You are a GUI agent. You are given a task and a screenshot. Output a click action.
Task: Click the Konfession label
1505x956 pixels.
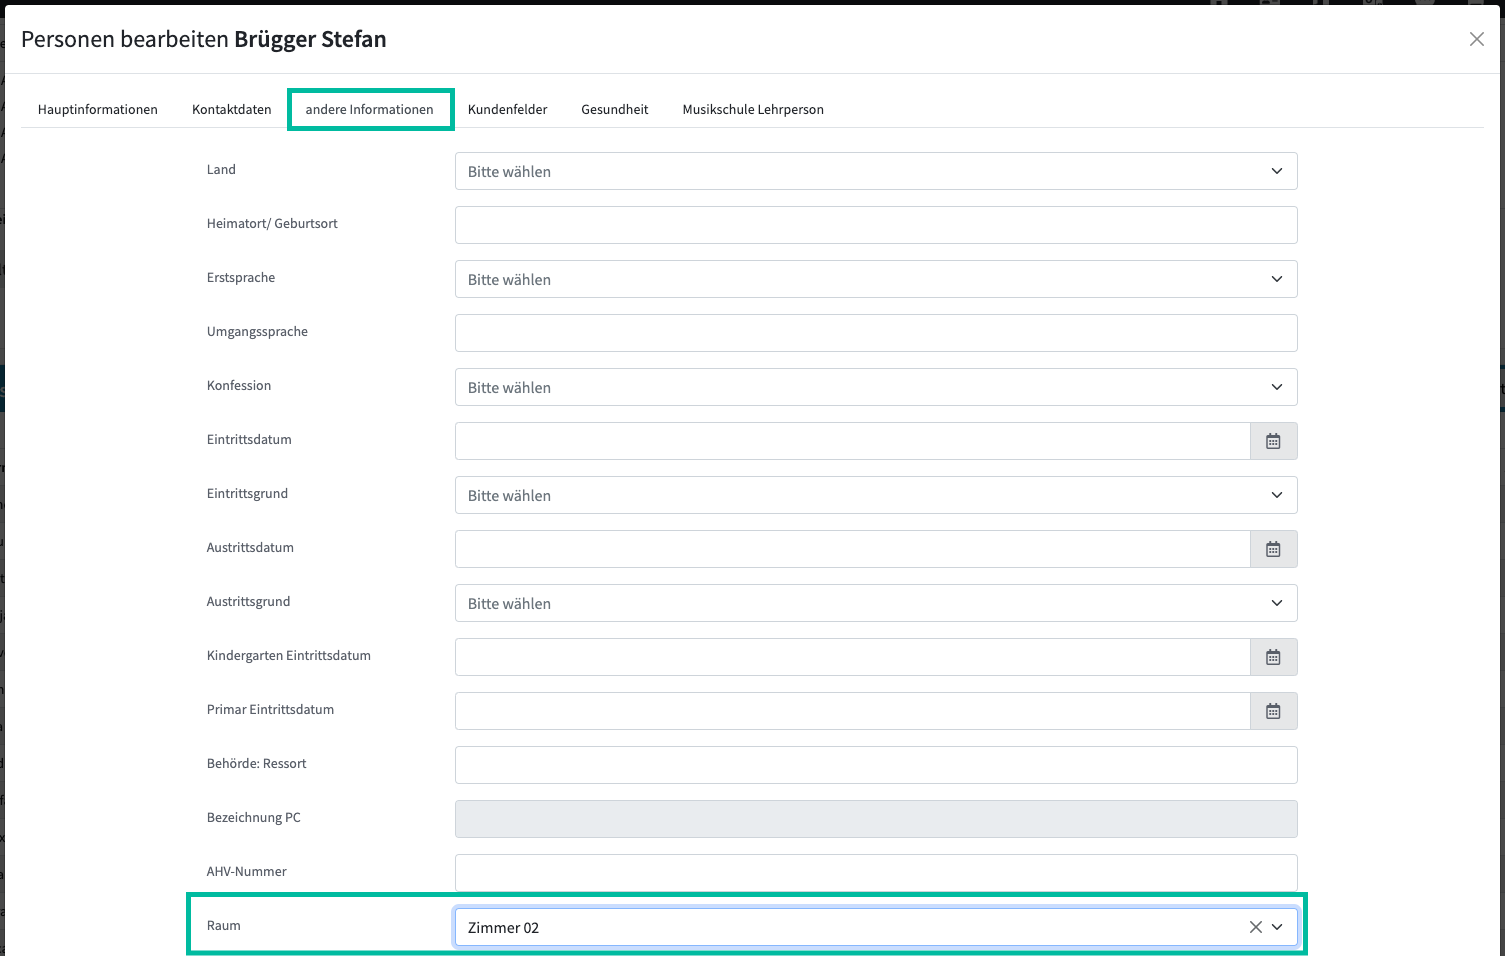point(239,385)
